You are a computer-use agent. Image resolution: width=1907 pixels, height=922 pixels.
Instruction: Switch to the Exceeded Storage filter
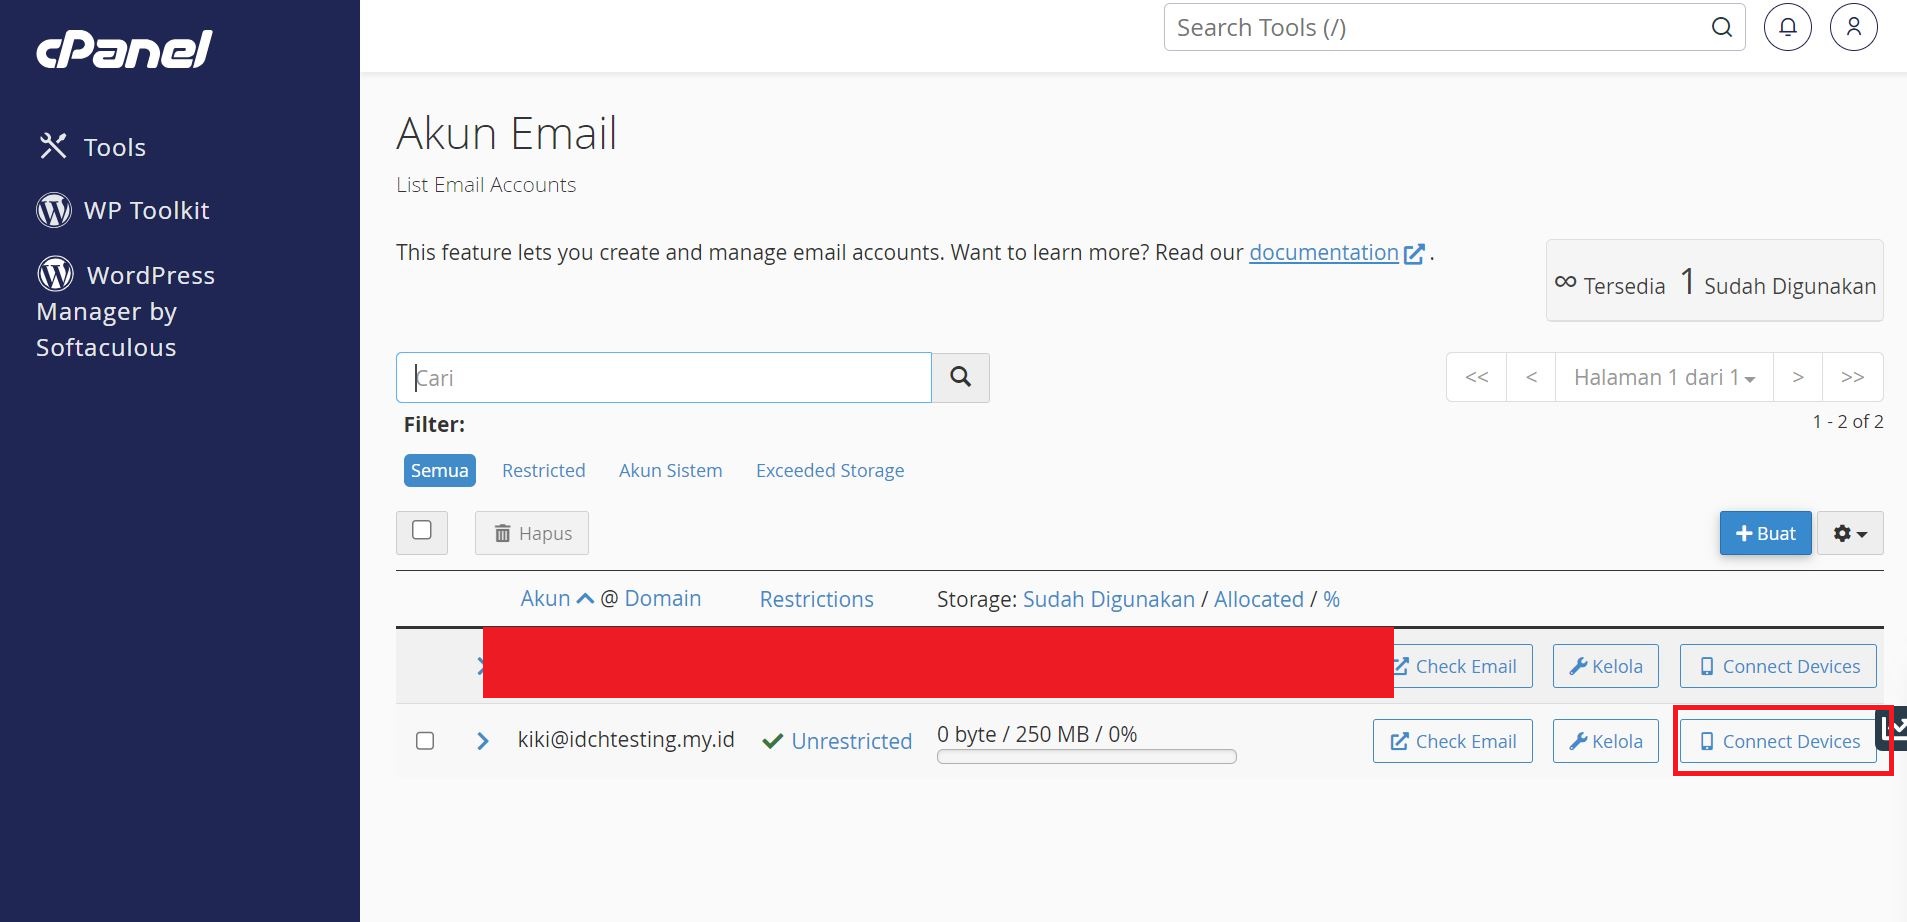tap(829, 470)
